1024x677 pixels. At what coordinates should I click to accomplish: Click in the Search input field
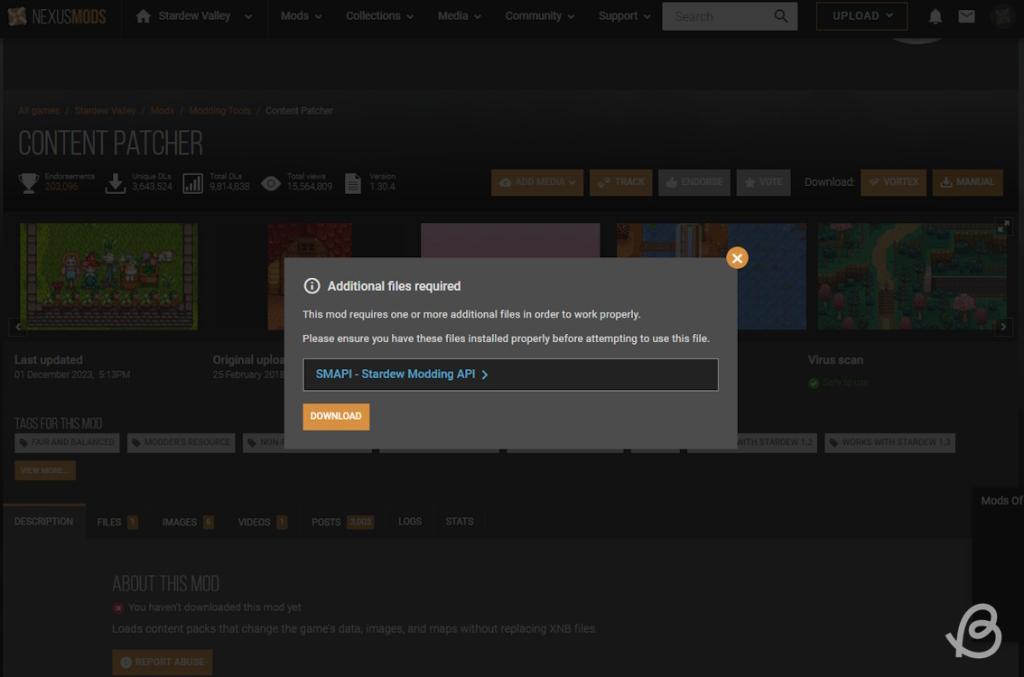point(715,16)
